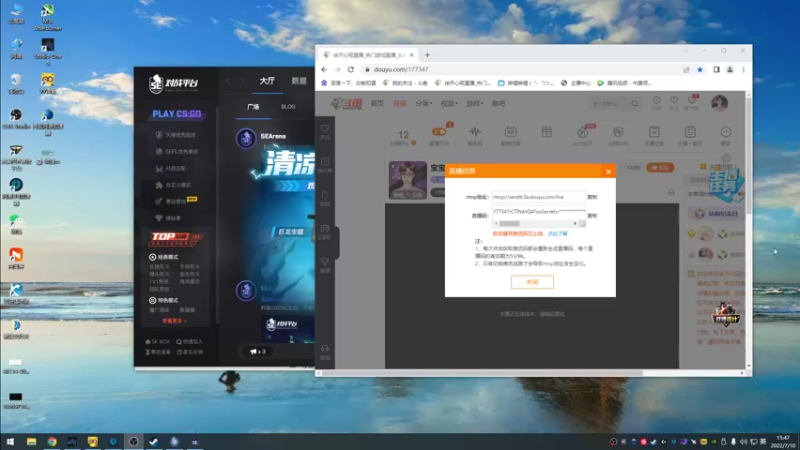Click the gift box icon in streamer toolbar
The height and width of the screenshot is (450, 800).
546,133
